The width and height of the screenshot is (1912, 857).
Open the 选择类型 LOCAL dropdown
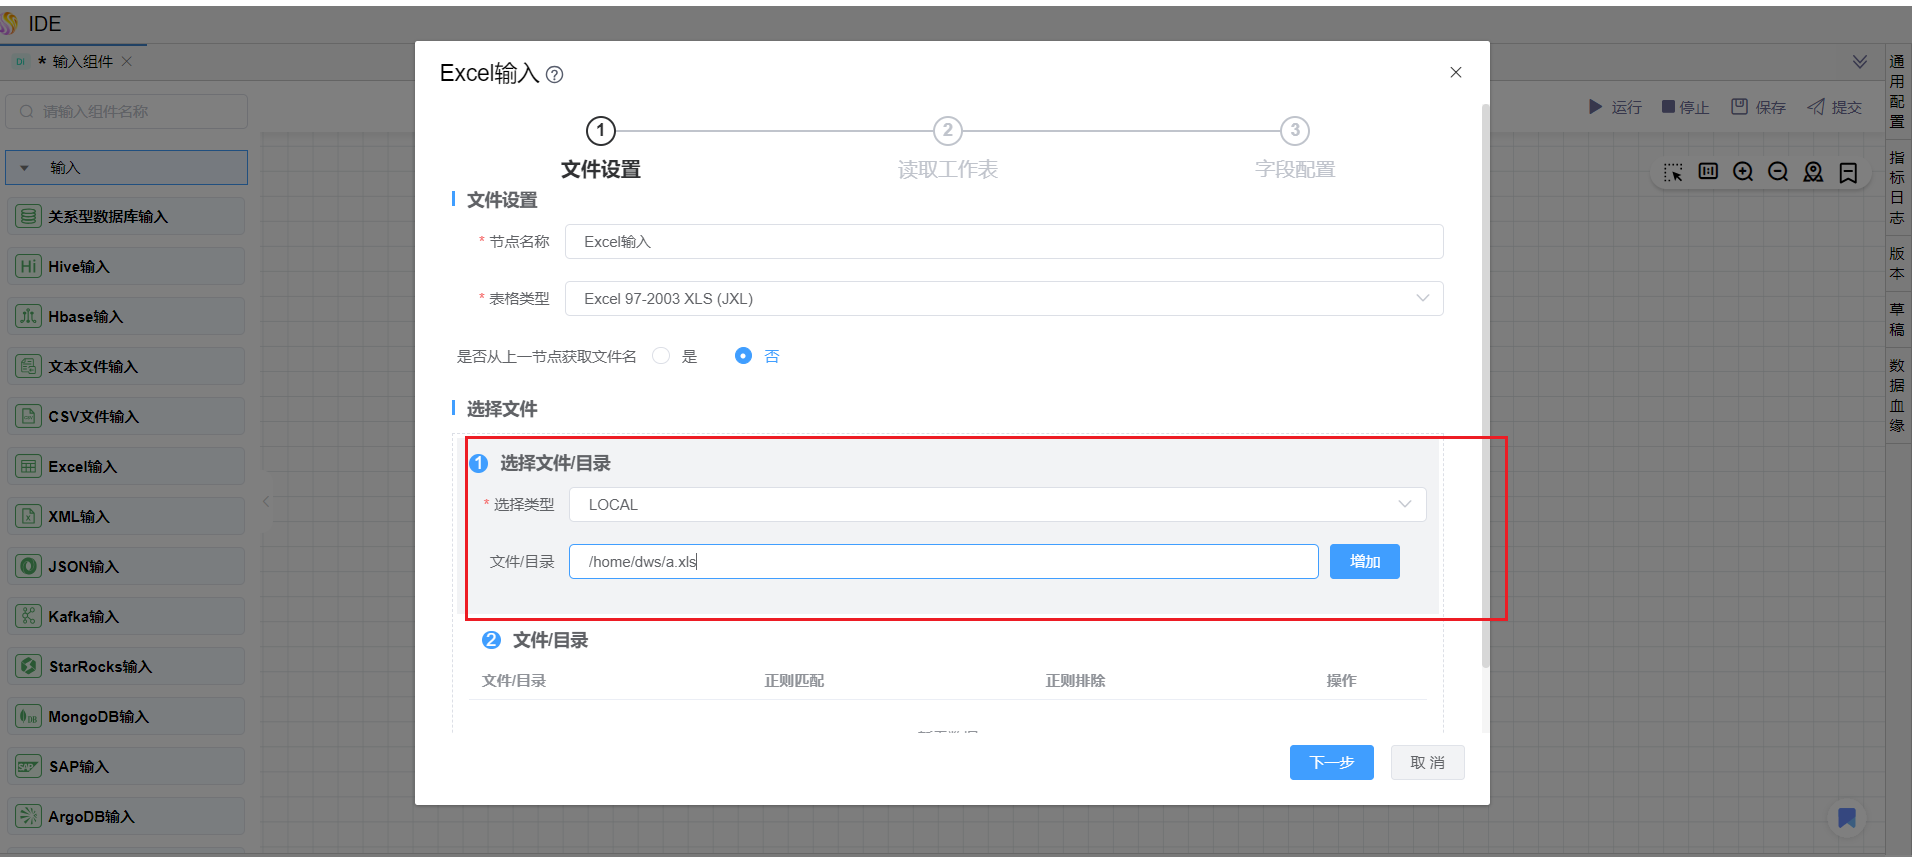(x=997, y=505)
